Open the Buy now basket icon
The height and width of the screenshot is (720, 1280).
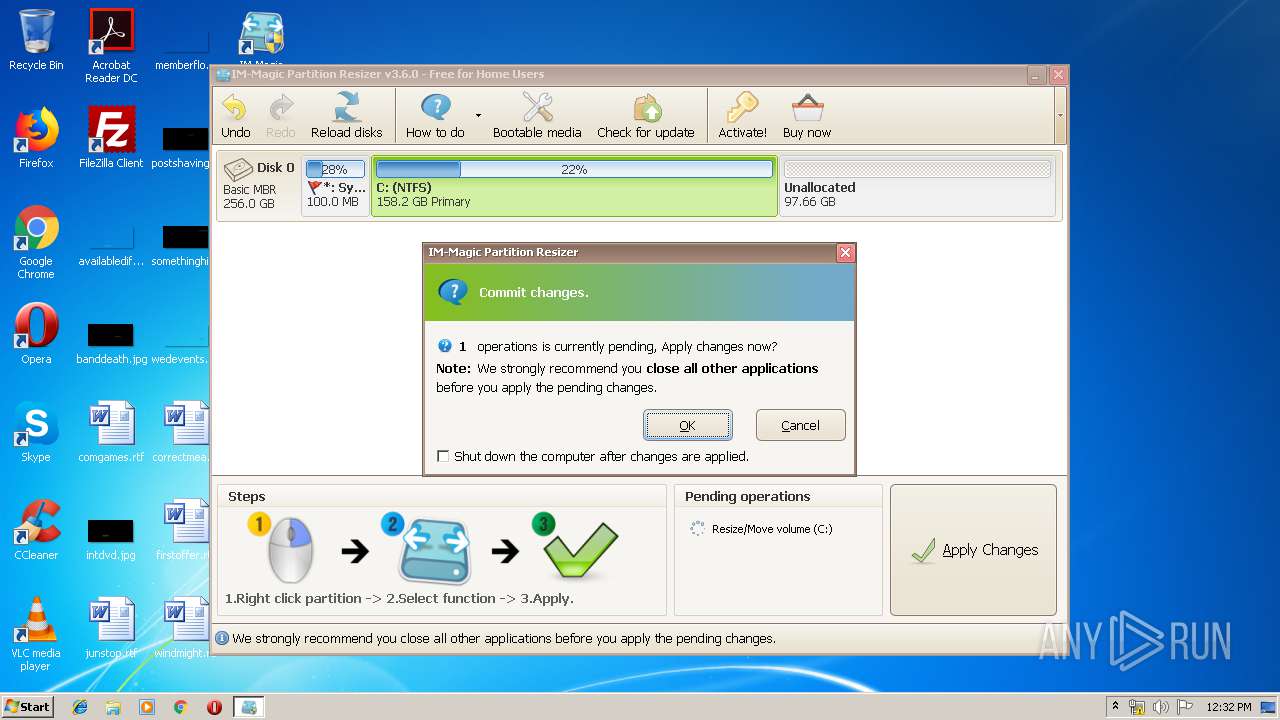tap(807, 109)
